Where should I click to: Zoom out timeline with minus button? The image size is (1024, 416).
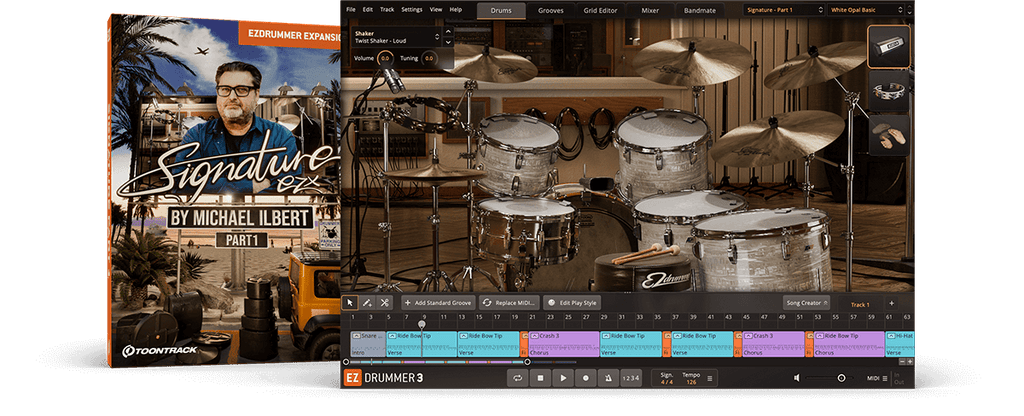(903, 361)
